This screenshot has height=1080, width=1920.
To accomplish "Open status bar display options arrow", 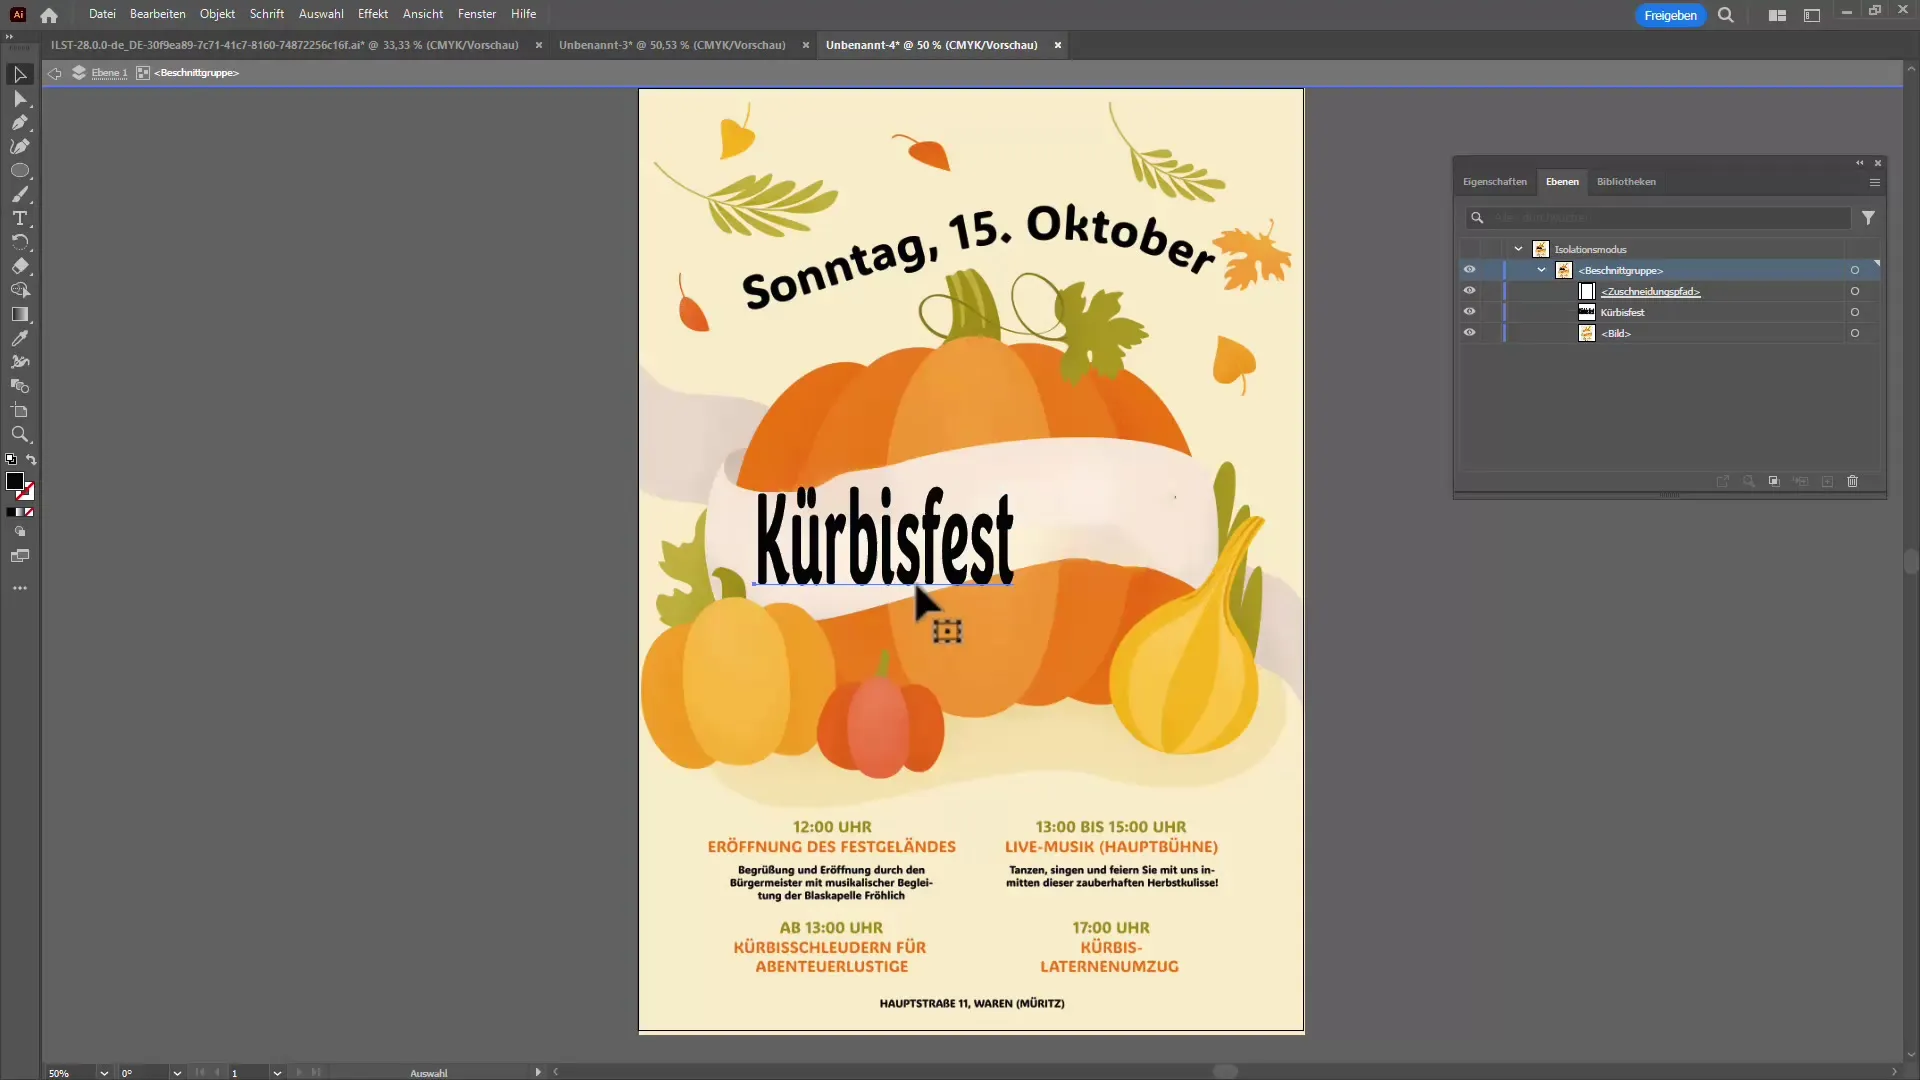I will (x=538, y=1072).
